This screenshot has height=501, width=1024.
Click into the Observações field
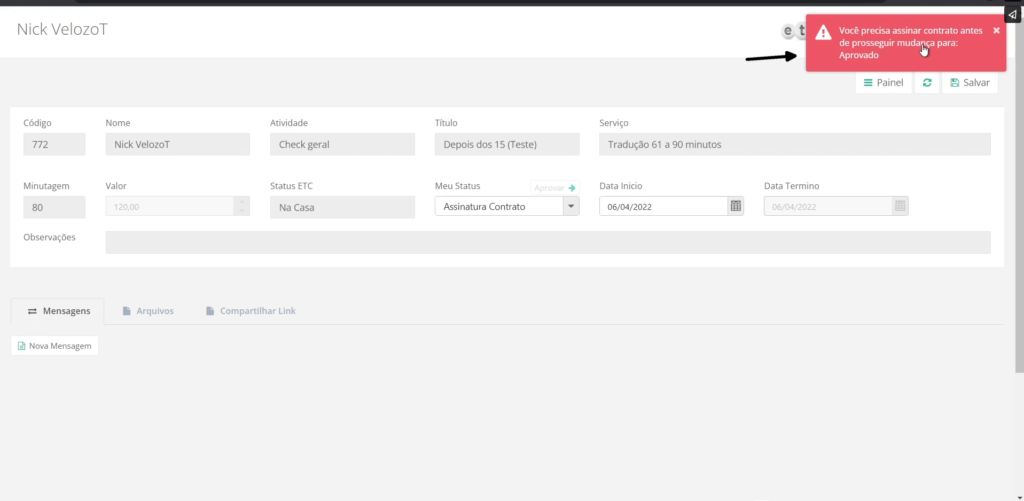point(547,242)
